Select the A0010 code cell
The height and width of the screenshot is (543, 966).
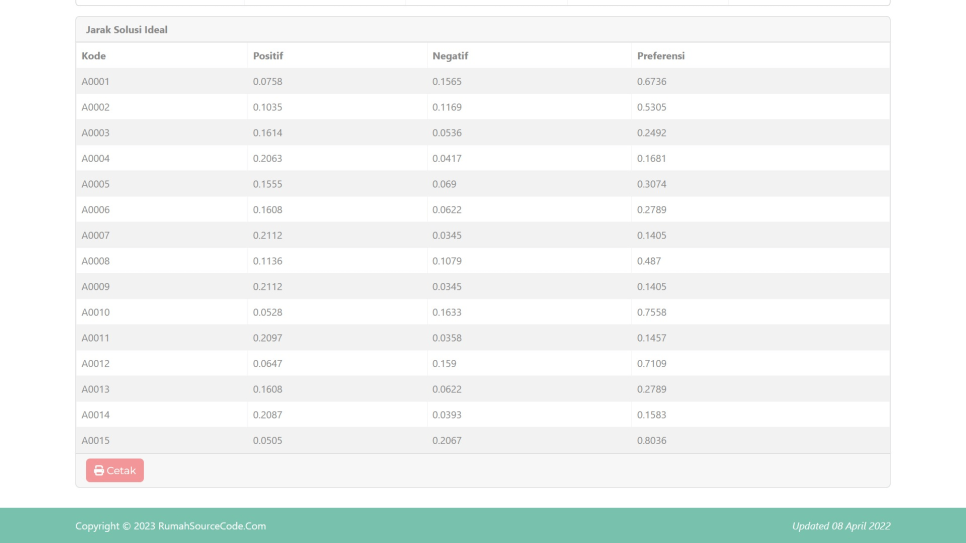[95, 312]
